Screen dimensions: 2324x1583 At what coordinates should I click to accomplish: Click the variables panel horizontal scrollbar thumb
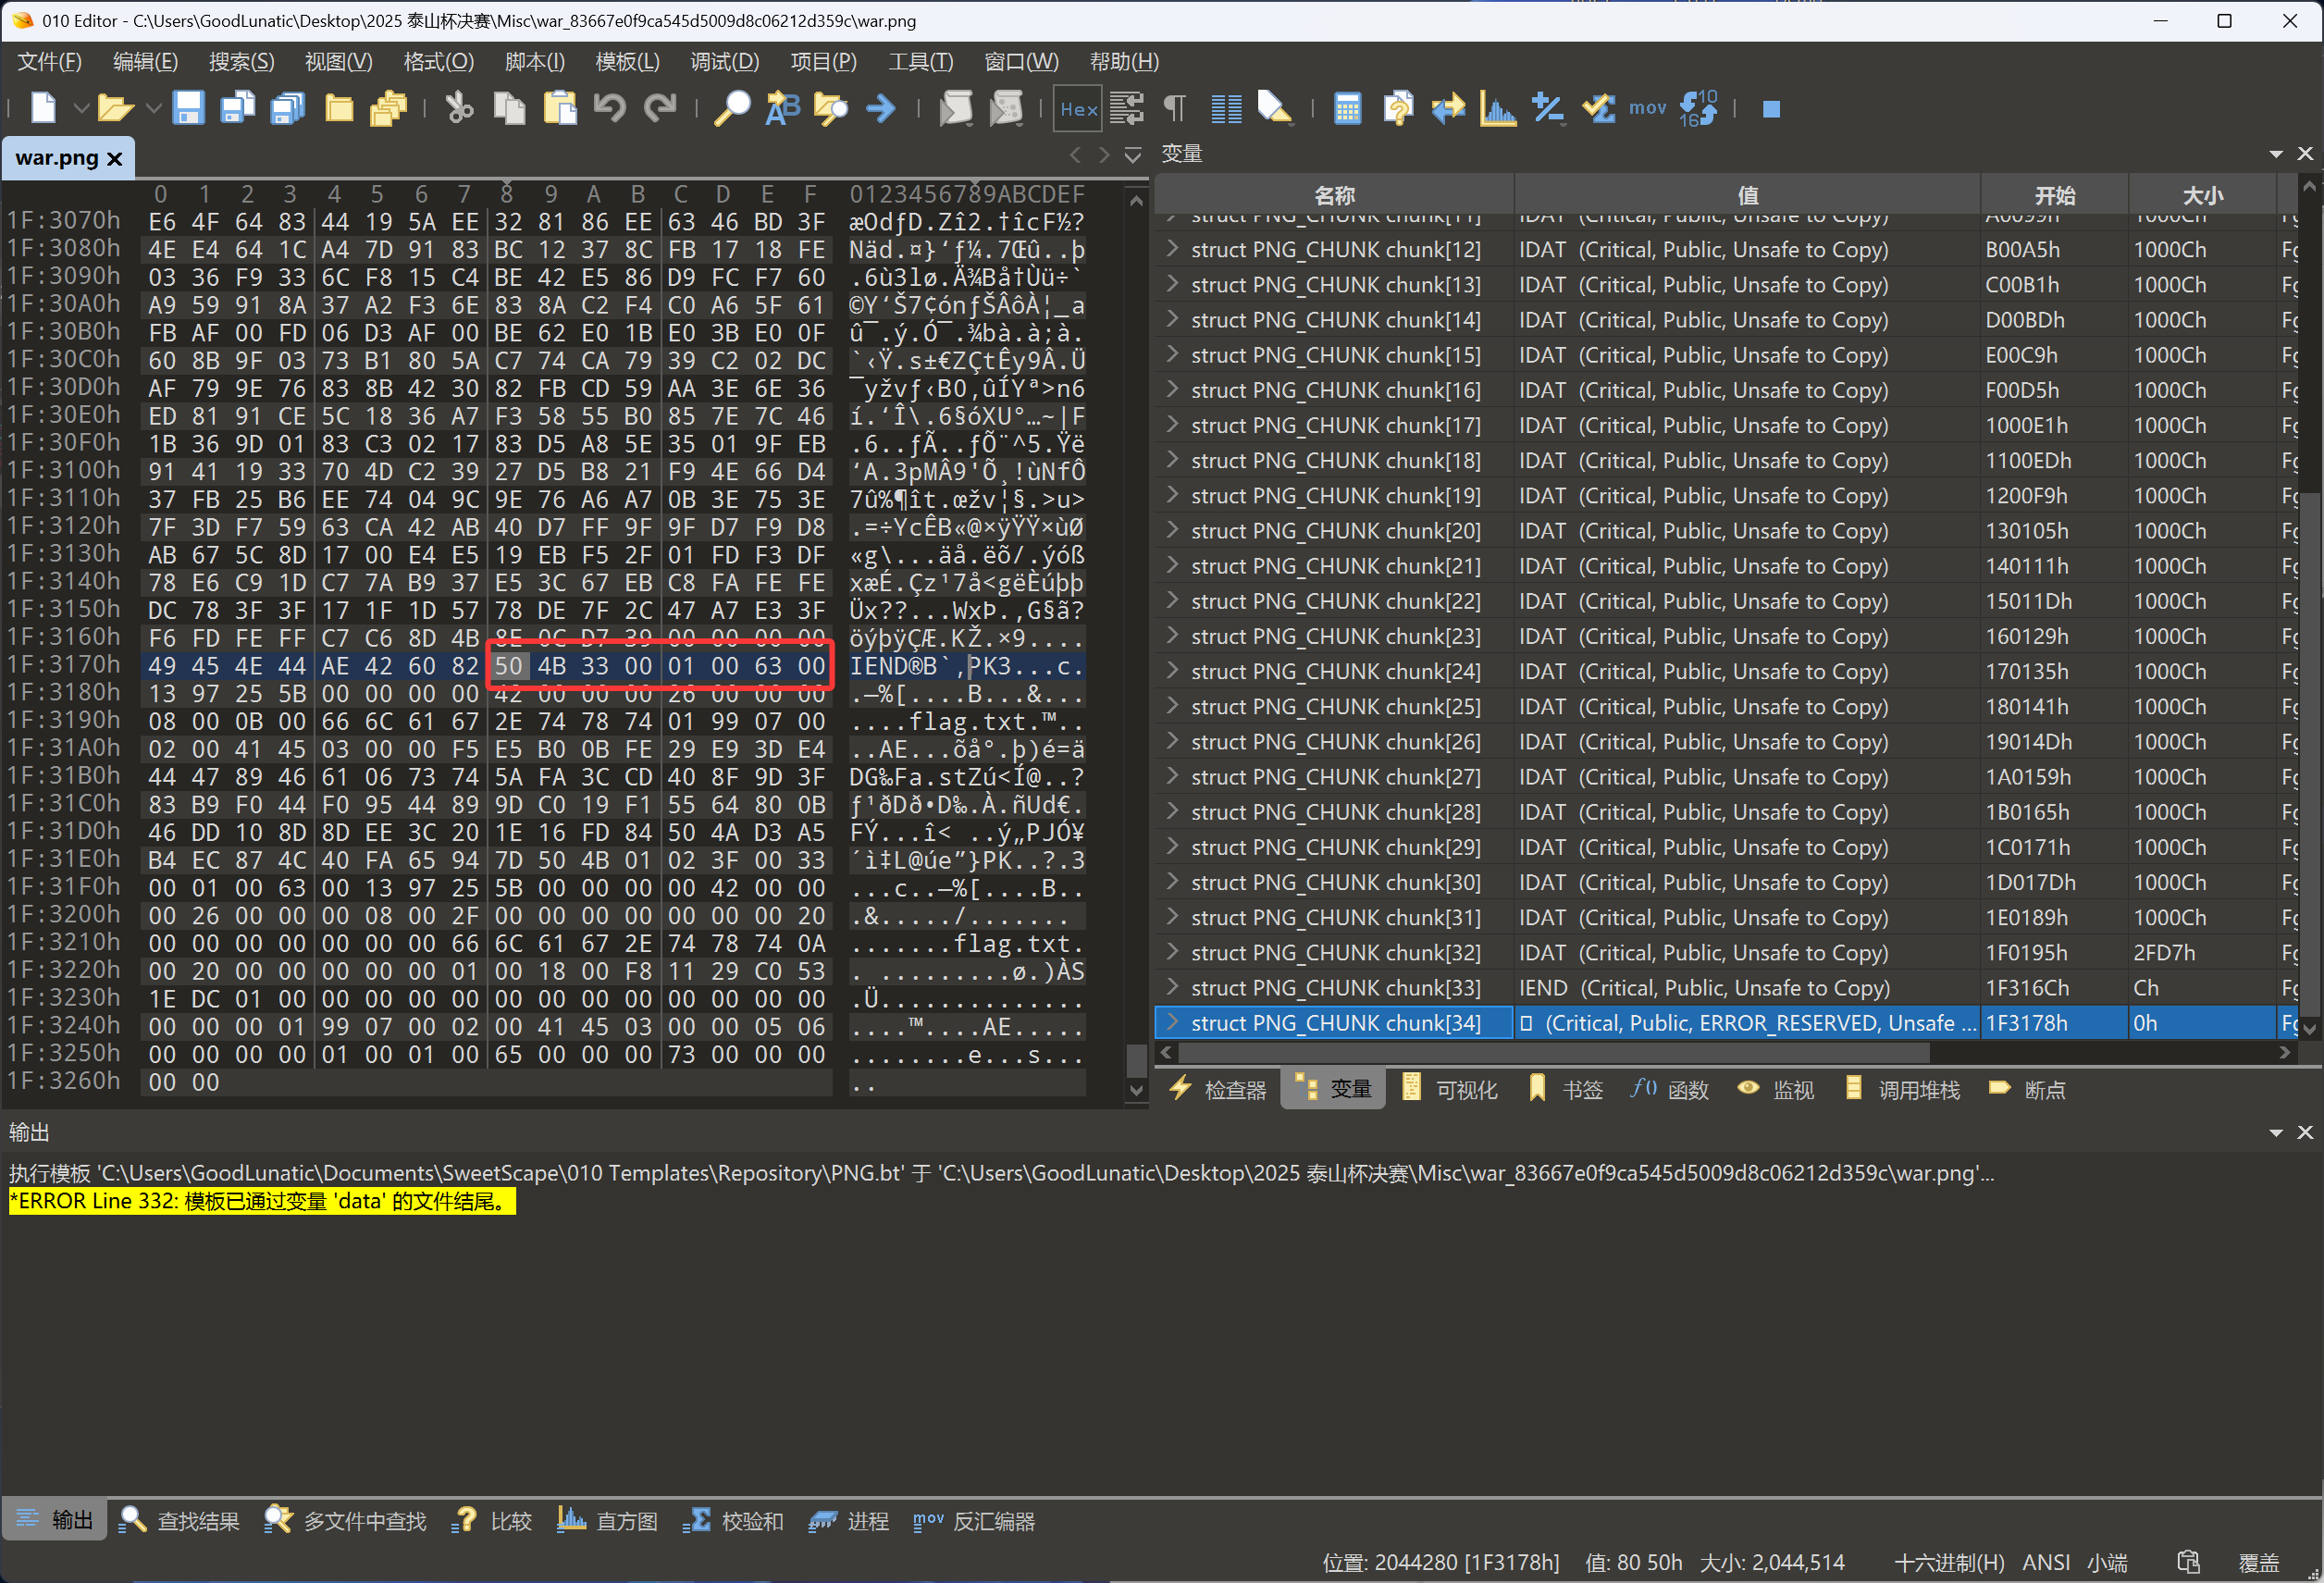(1554, 1052)
